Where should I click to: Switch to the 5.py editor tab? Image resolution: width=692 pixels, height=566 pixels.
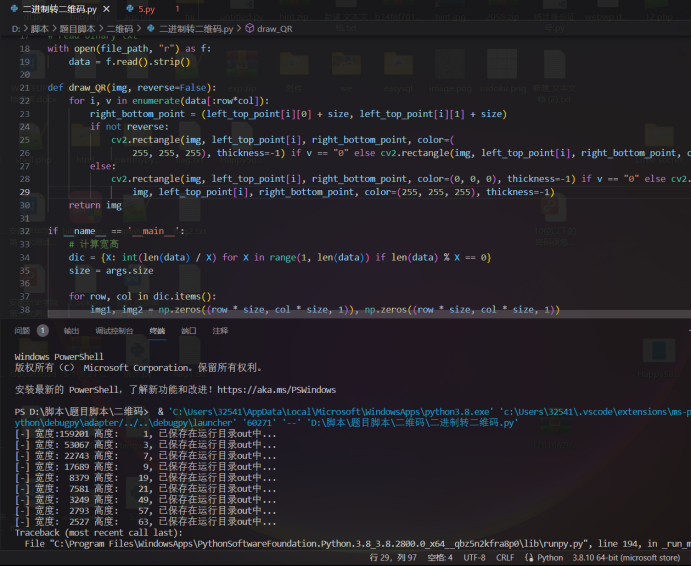146,9
